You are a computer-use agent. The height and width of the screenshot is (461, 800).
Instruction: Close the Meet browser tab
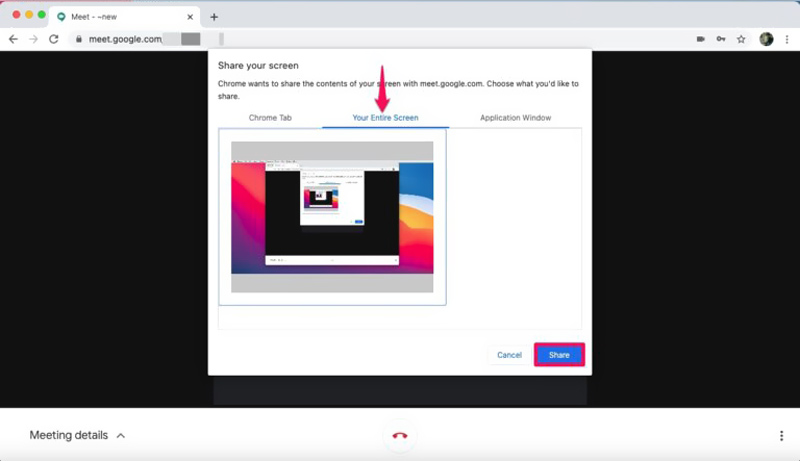pos(190,17)
